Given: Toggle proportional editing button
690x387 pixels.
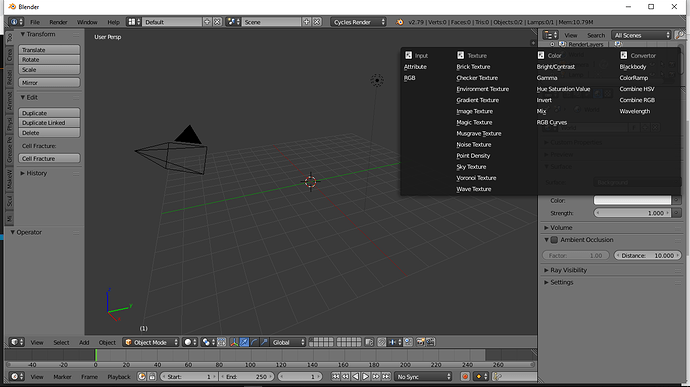Looking at the screenshot, I should 382,342.
